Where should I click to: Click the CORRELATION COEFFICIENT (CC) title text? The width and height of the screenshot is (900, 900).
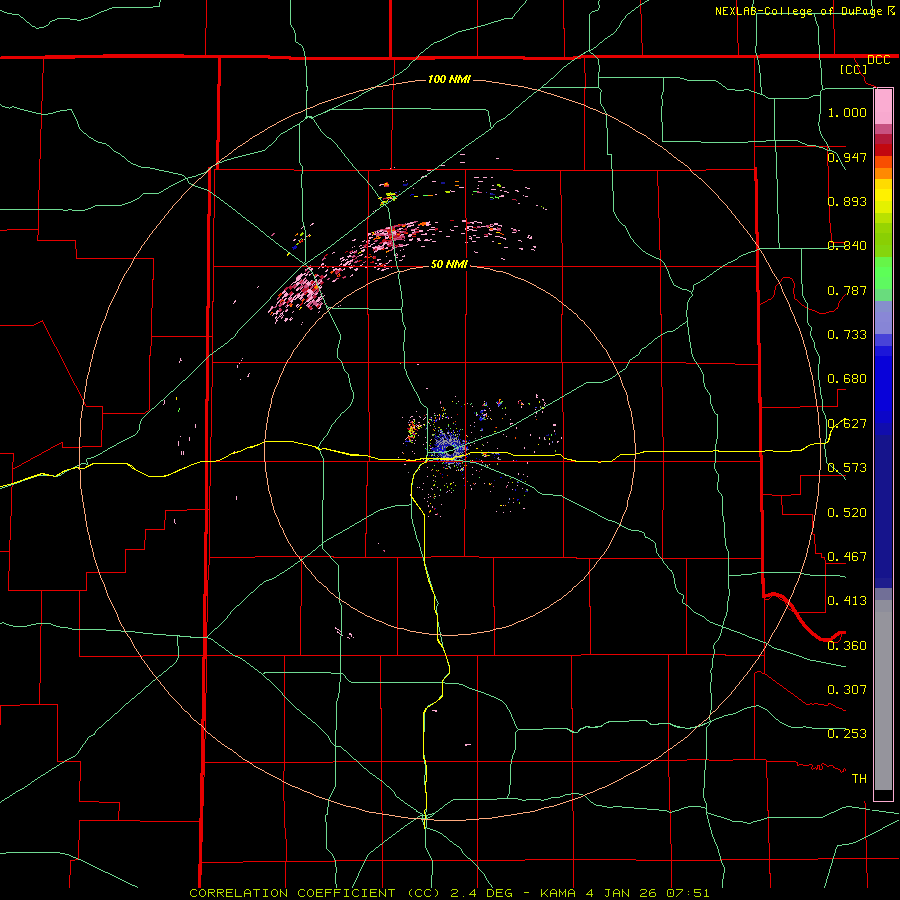(314, 893)
